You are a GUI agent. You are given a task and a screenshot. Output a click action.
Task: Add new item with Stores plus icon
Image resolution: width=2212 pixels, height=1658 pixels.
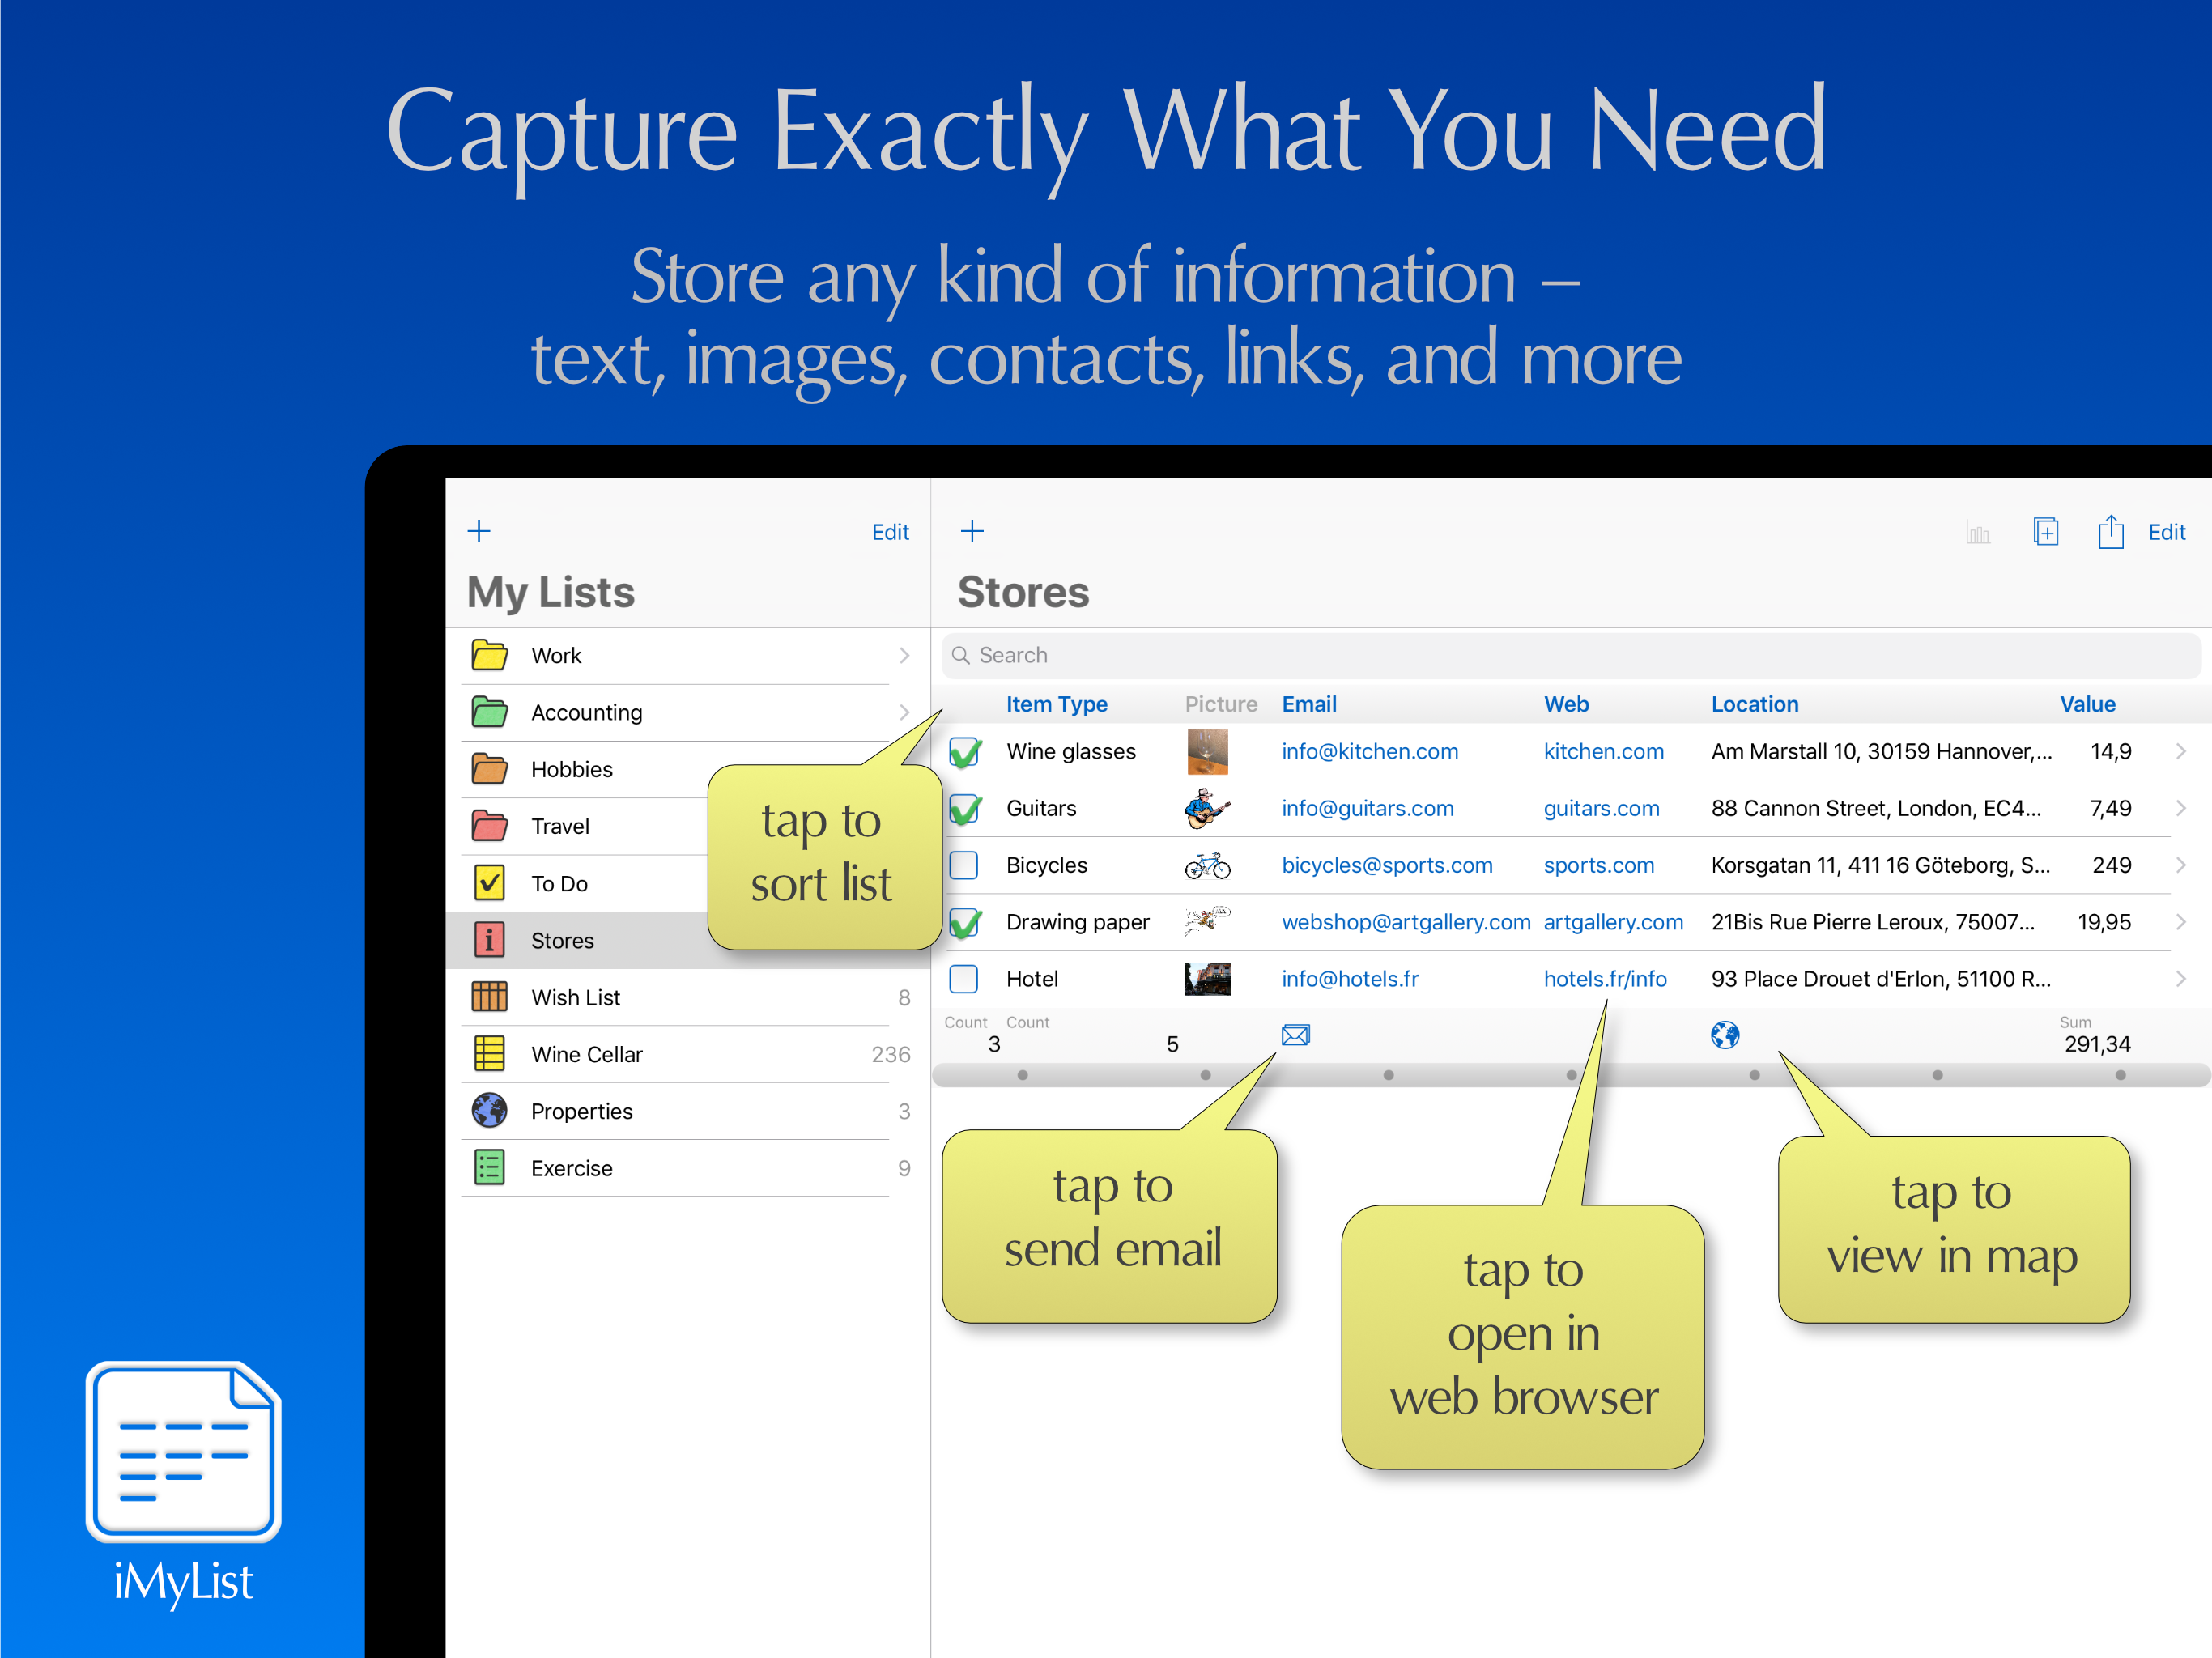click(x=972, y=531)
